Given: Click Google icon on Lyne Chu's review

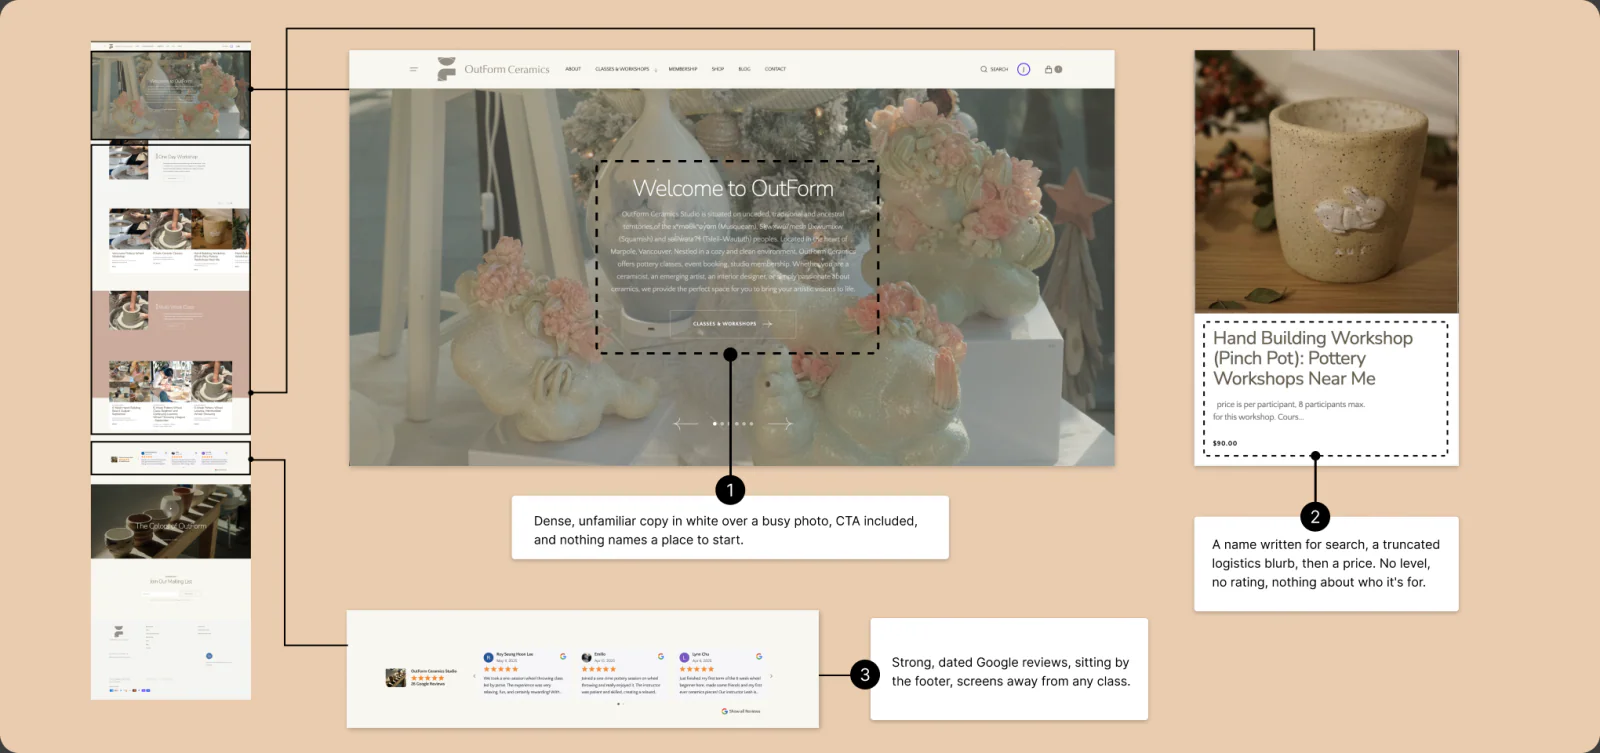Looking at the screenshot, I should coord(759,656).
